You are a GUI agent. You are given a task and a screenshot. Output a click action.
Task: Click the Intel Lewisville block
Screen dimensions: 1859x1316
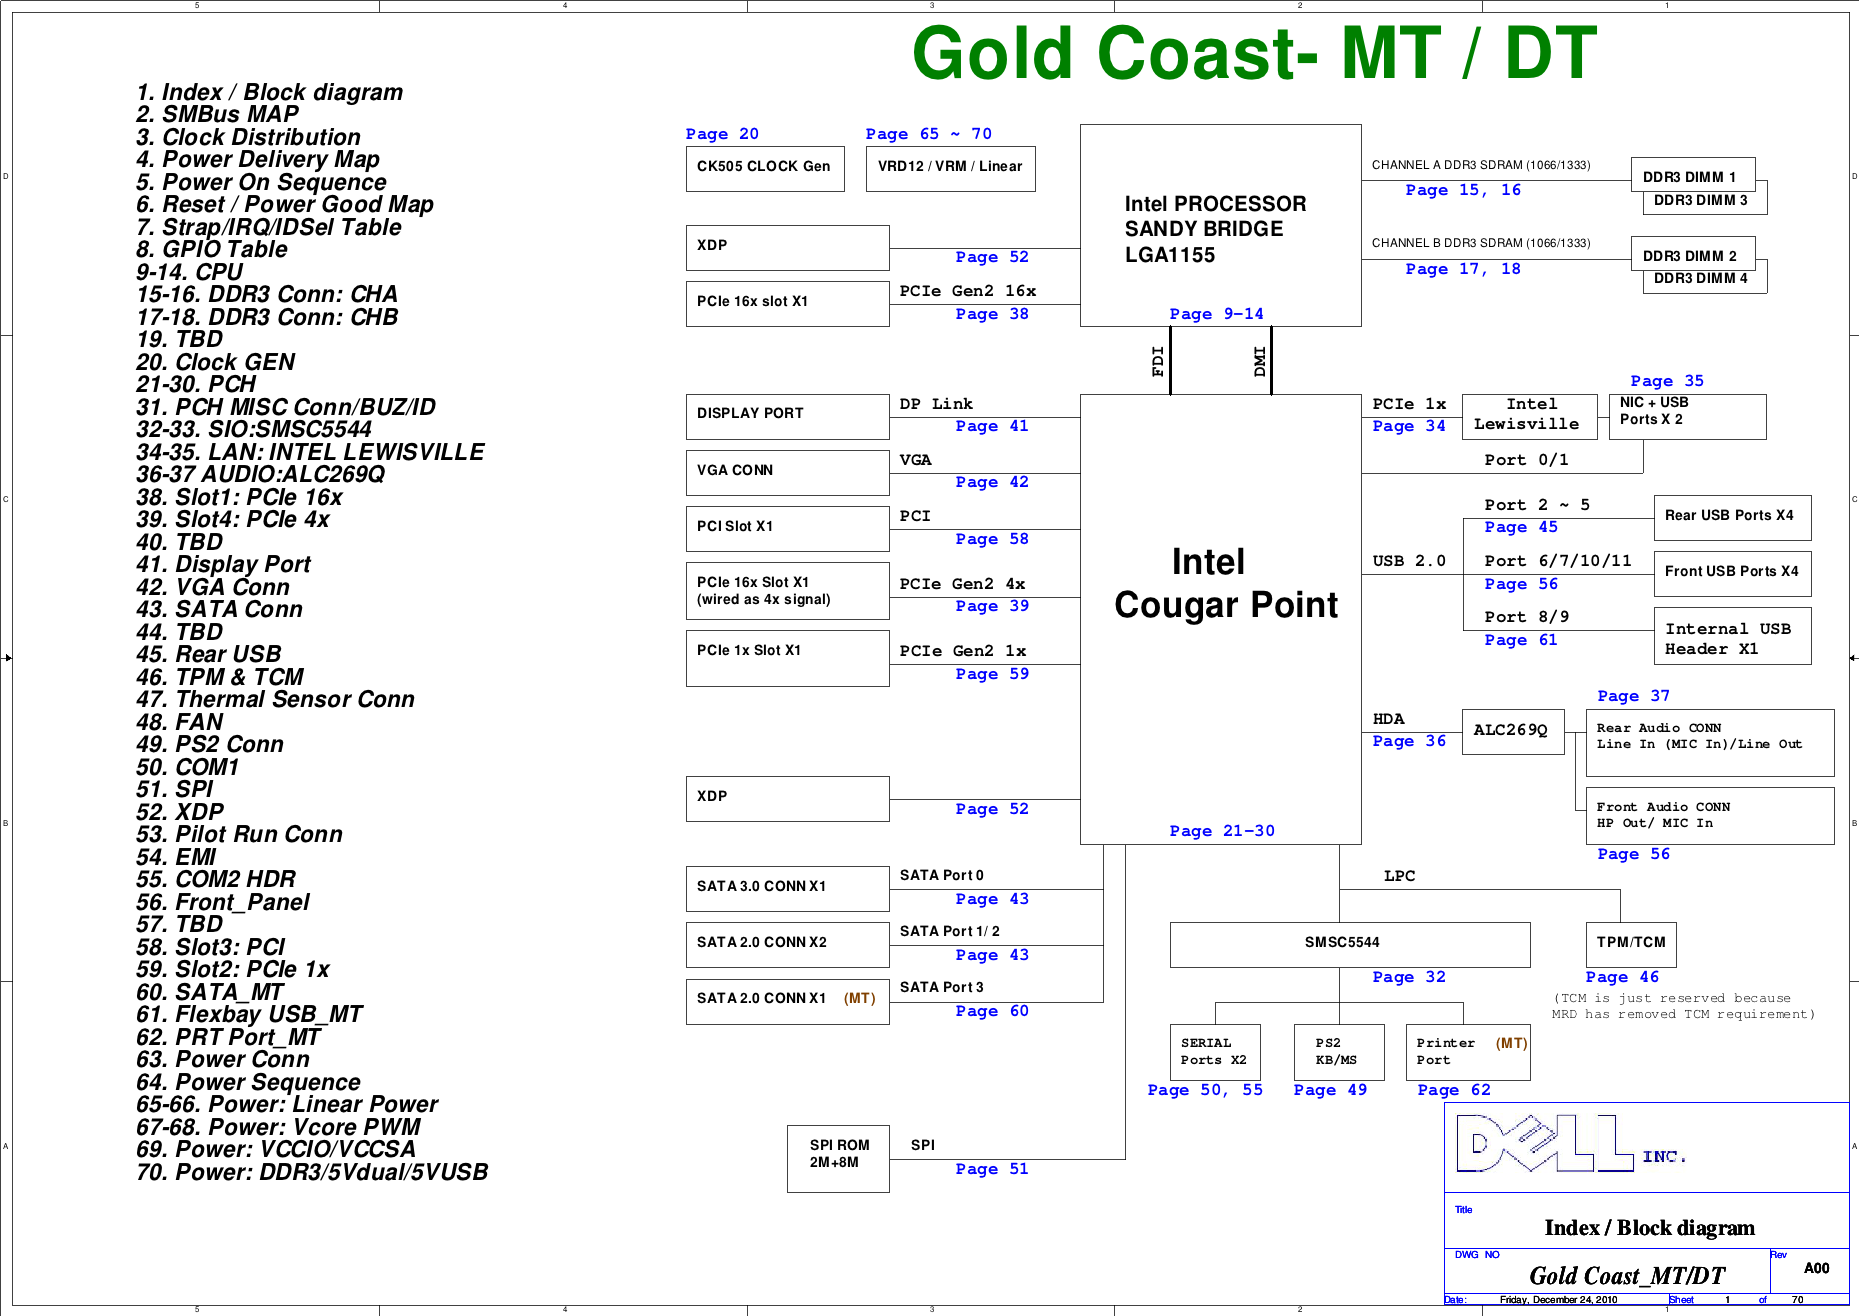[1529, 417]
